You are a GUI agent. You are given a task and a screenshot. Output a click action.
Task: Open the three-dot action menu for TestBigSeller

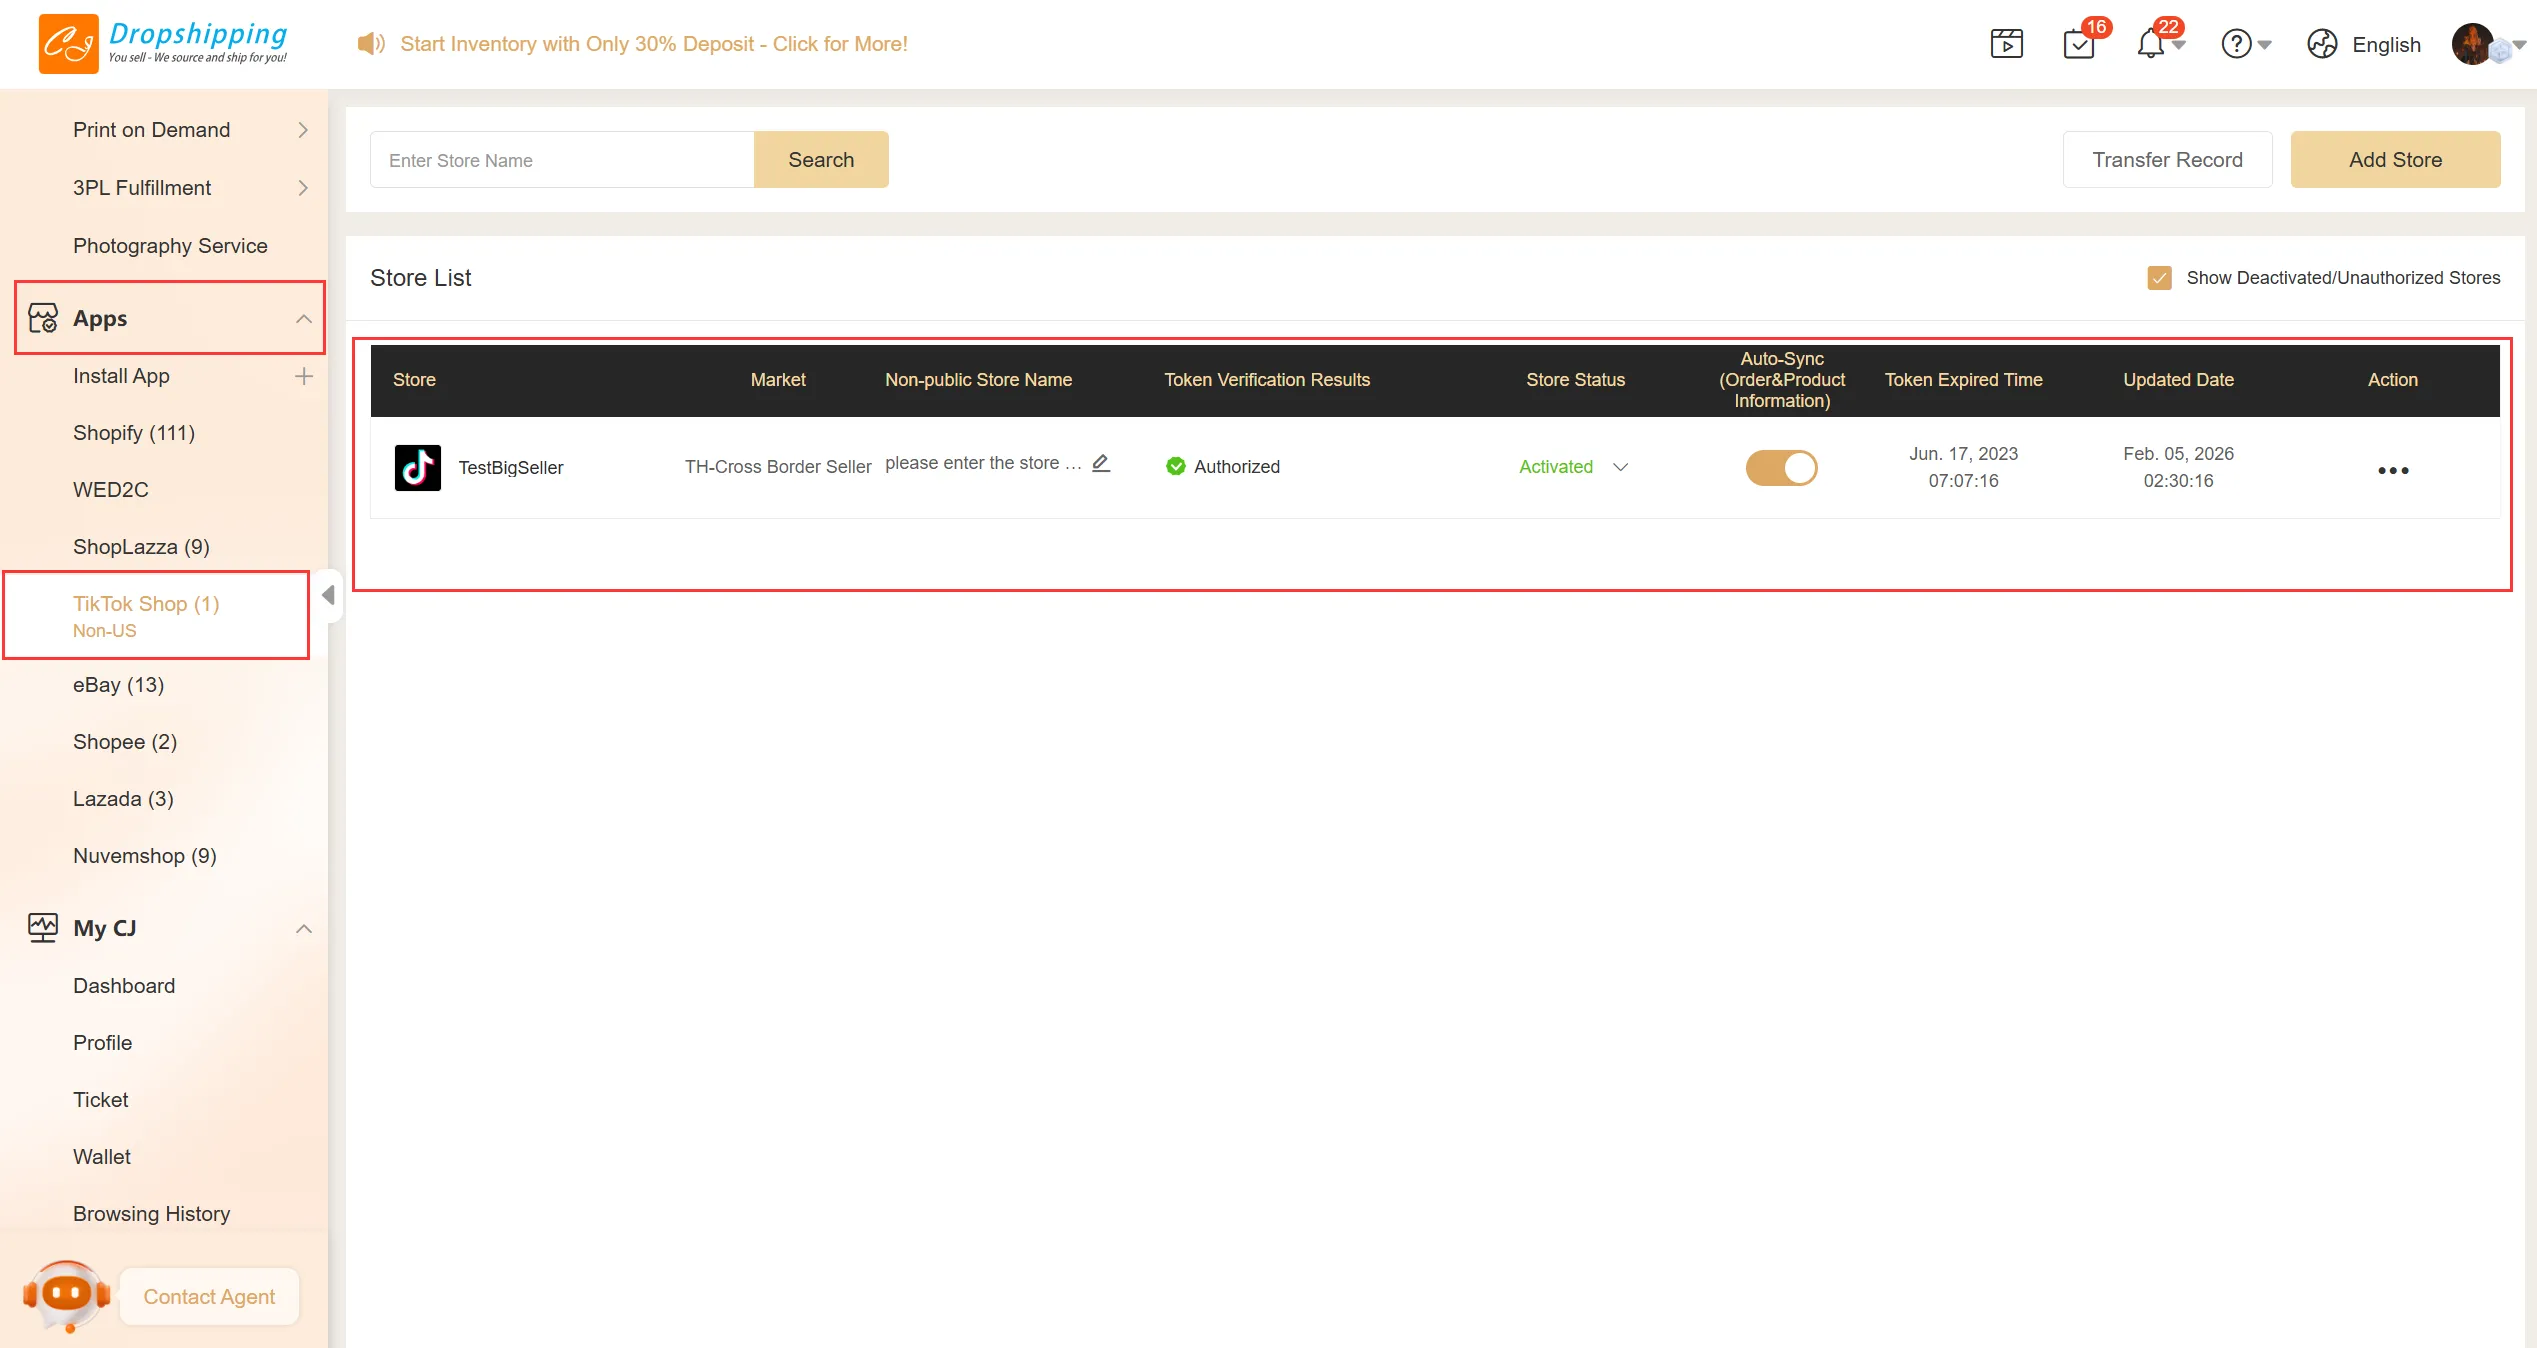click(2392, 470)
